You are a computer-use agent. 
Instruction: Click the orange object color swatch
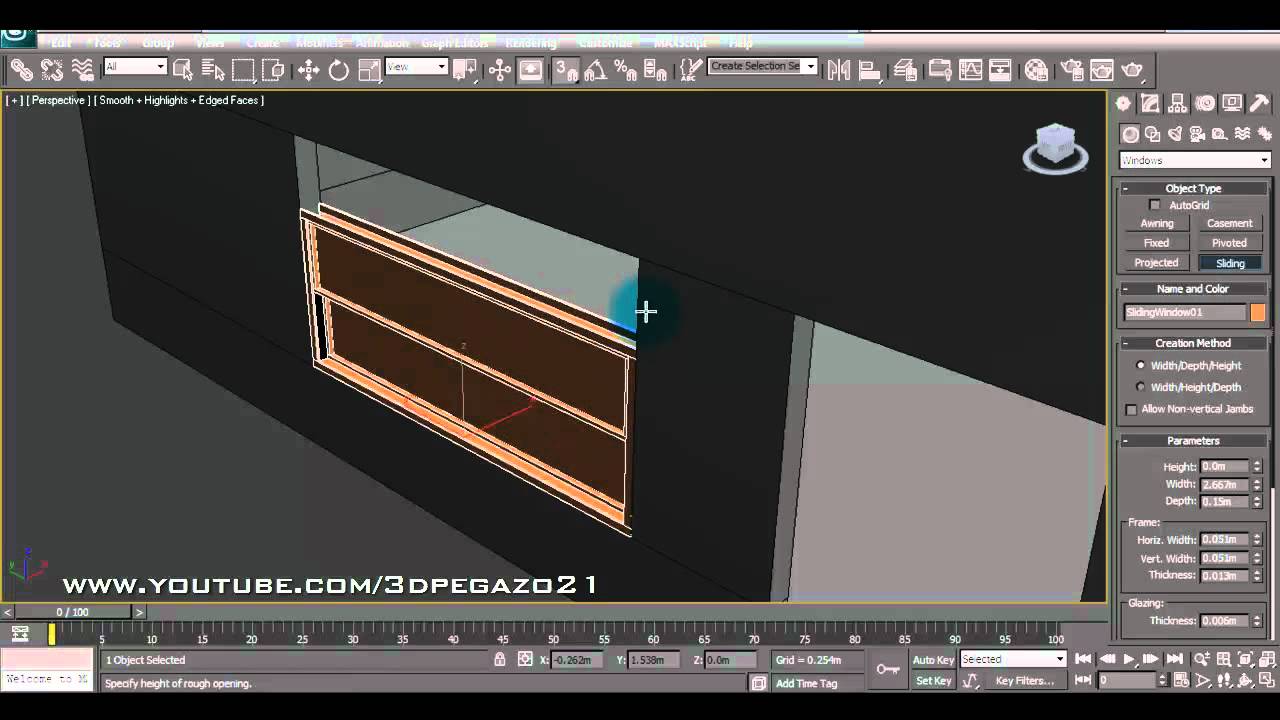click(1257, 313)
